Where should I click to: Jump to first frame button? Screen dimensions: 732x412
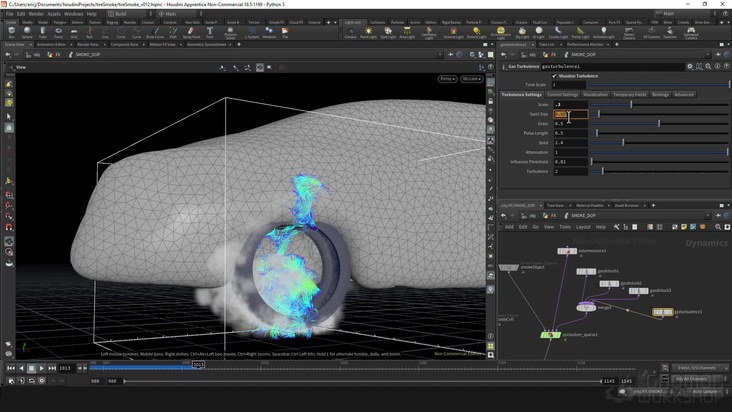click(x=10, y=368)
